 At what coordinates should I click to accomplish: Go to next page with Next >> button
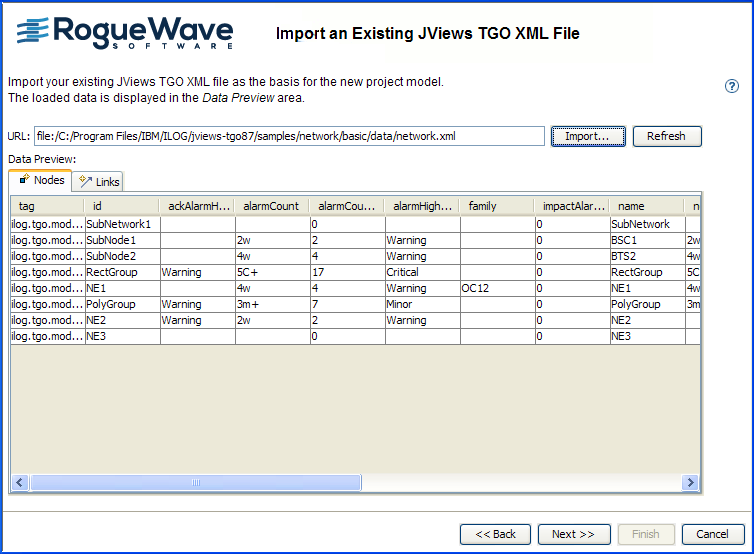pyautogui.click(x=573, y=534)
